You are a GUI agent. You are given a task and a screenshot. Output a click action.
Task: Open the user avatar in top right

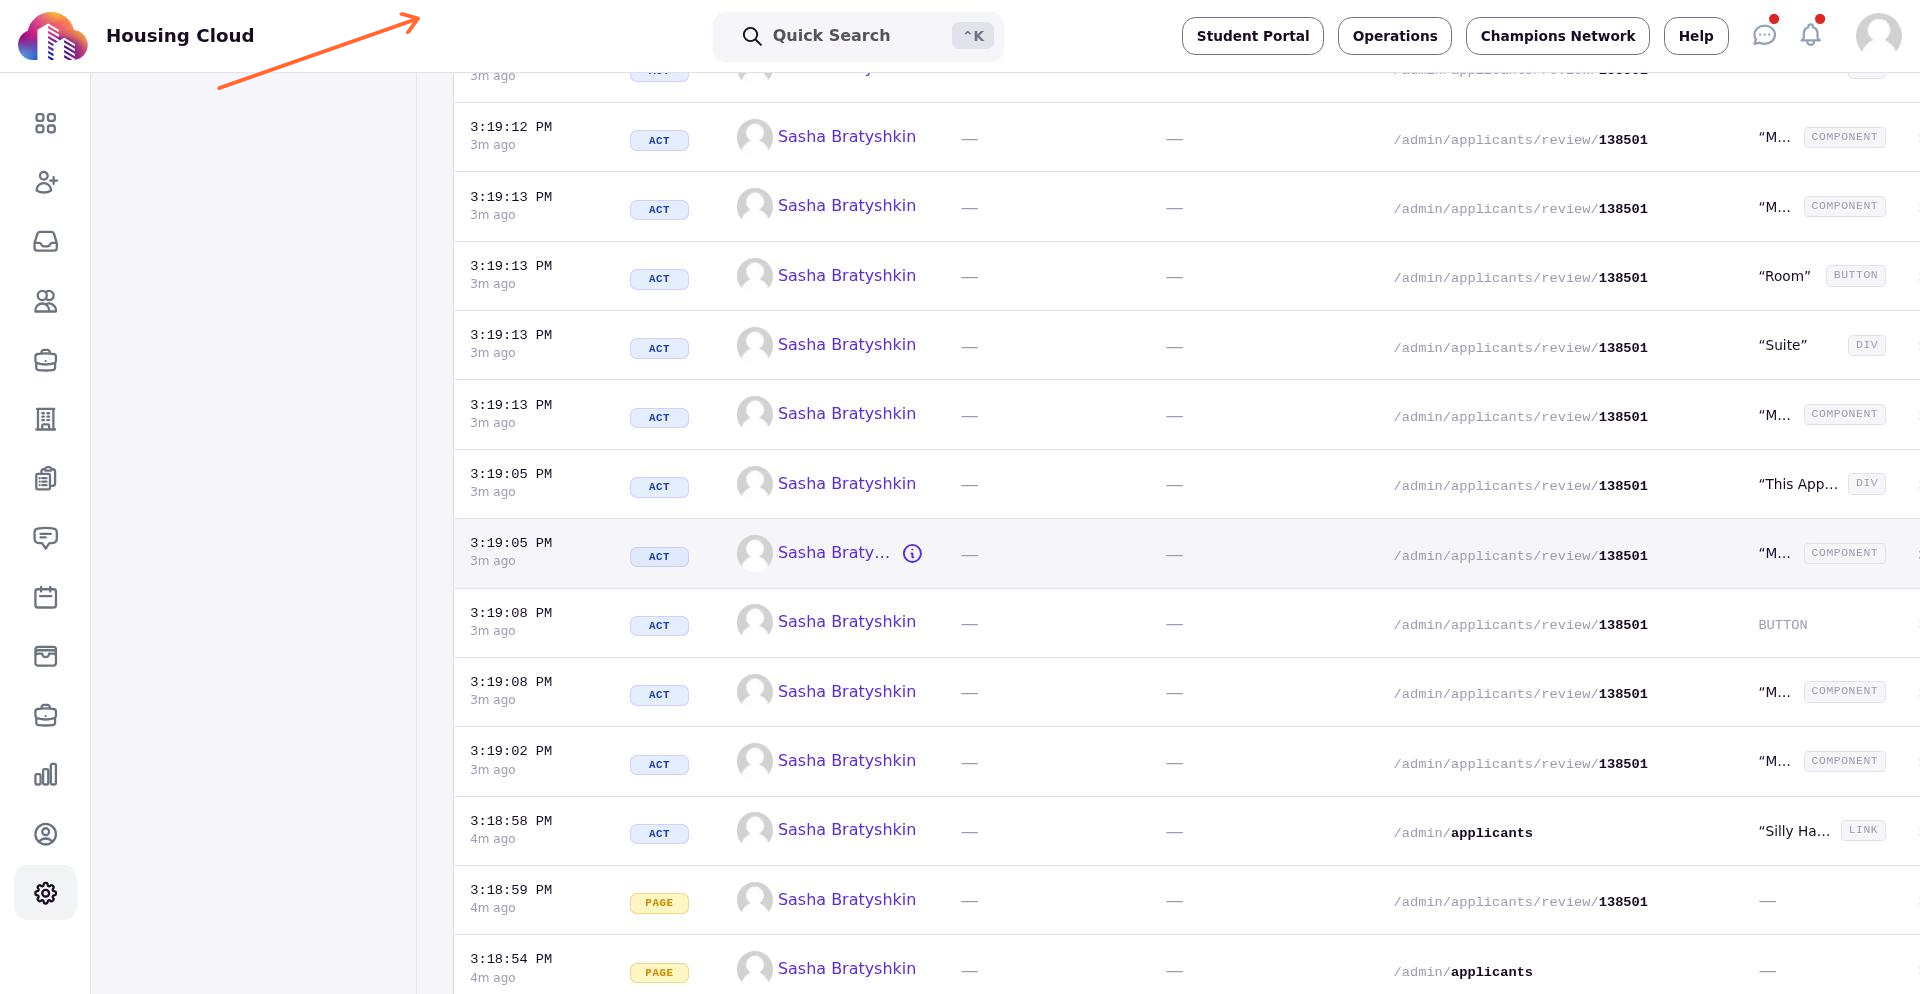[x=1878, y=36]
